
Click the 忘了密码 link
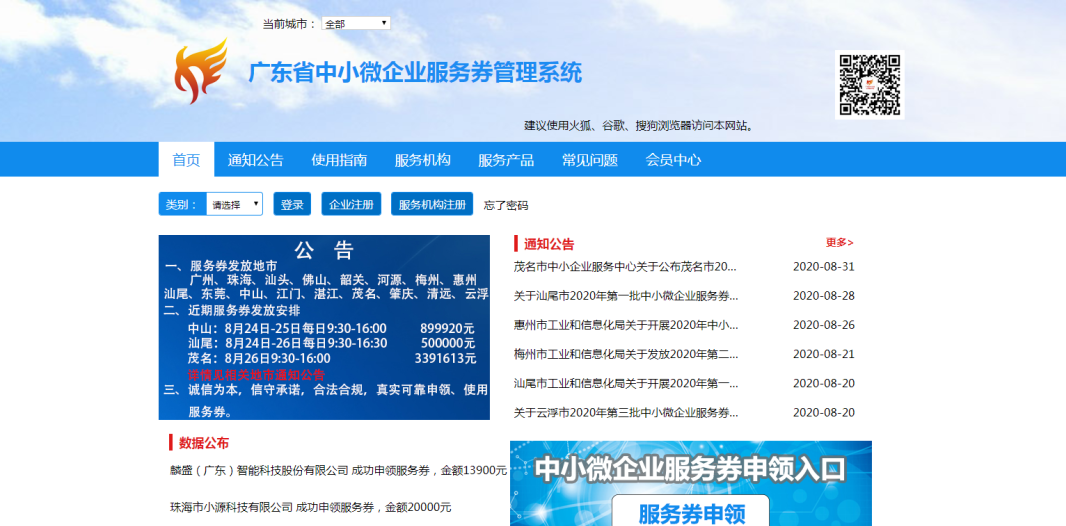click(506, 205)
